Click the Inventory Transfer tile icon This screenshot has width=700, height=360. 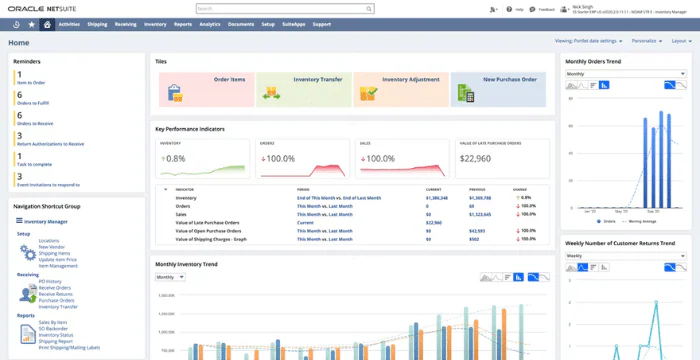click(271, 93)
